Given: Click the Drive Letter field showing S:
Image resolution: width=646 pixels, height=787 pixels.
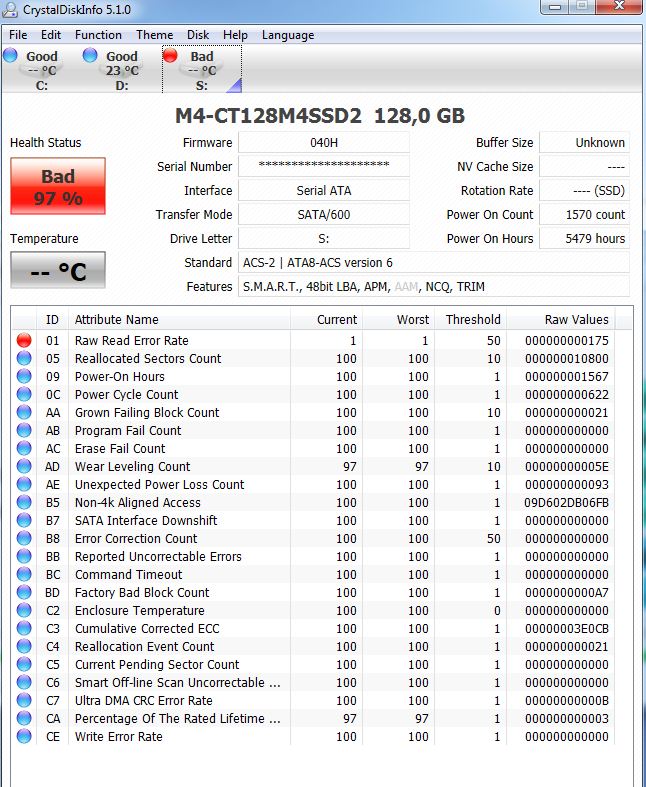Looking at the screenshot, I should click(x=324, y=238).
